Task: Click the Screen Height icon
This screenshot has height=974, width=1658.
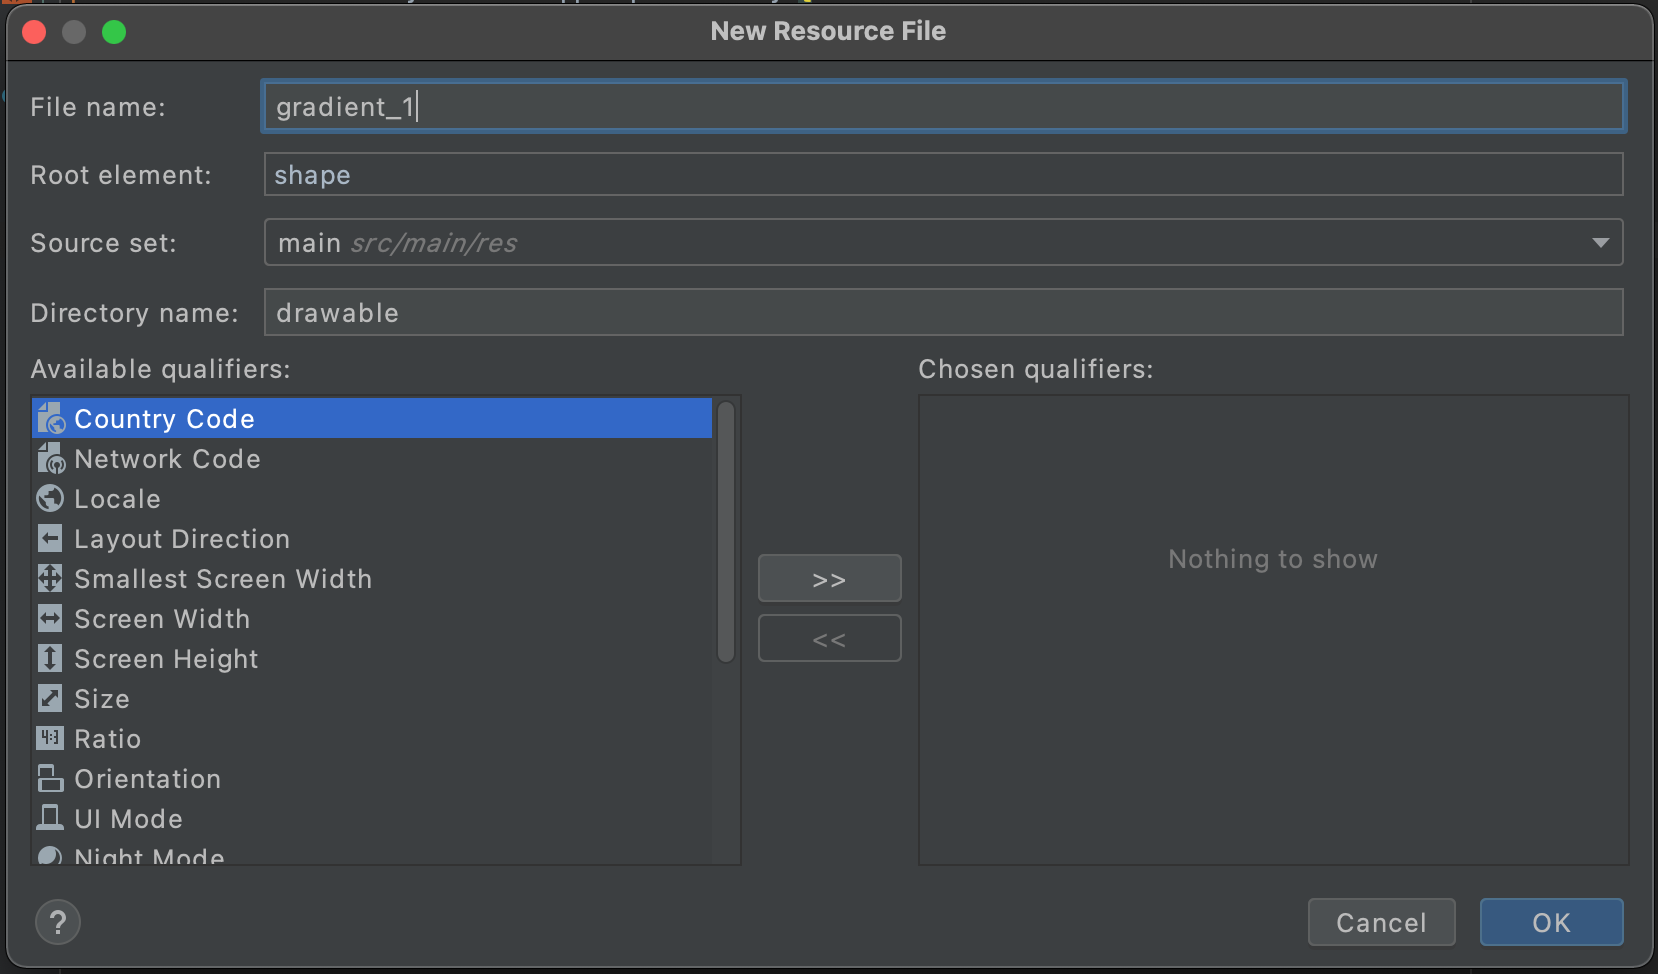Action: coord(50,658)
